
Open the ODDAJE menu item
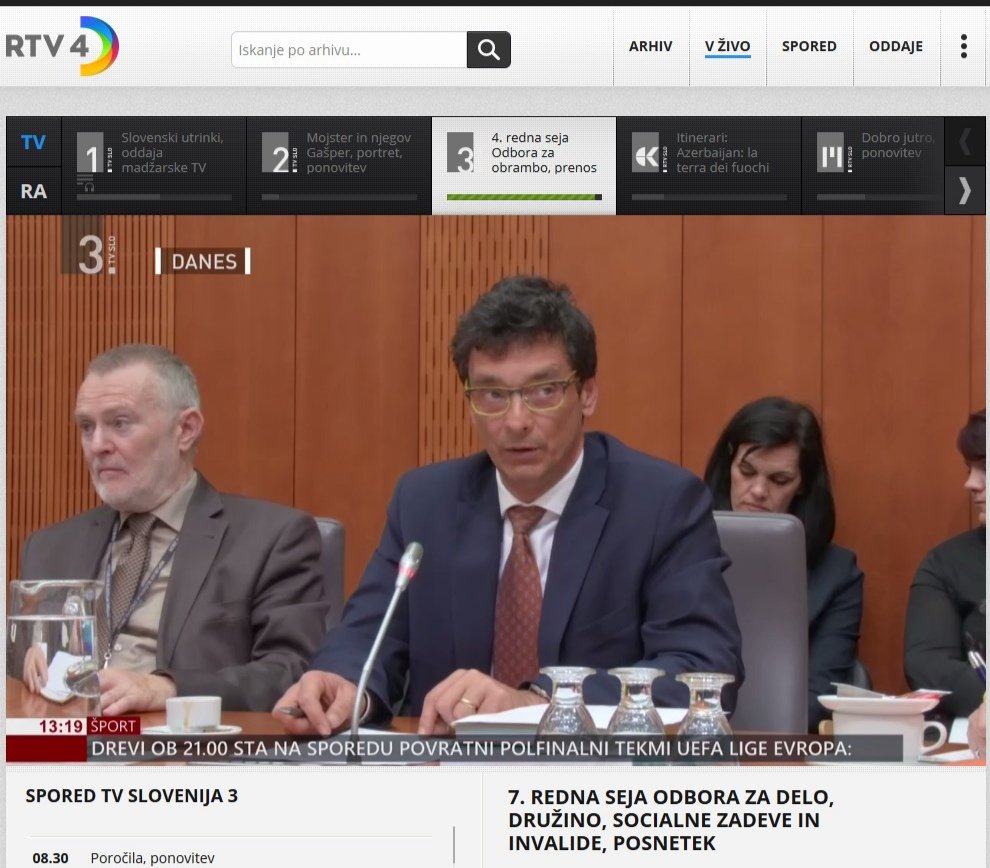(895, 46)
